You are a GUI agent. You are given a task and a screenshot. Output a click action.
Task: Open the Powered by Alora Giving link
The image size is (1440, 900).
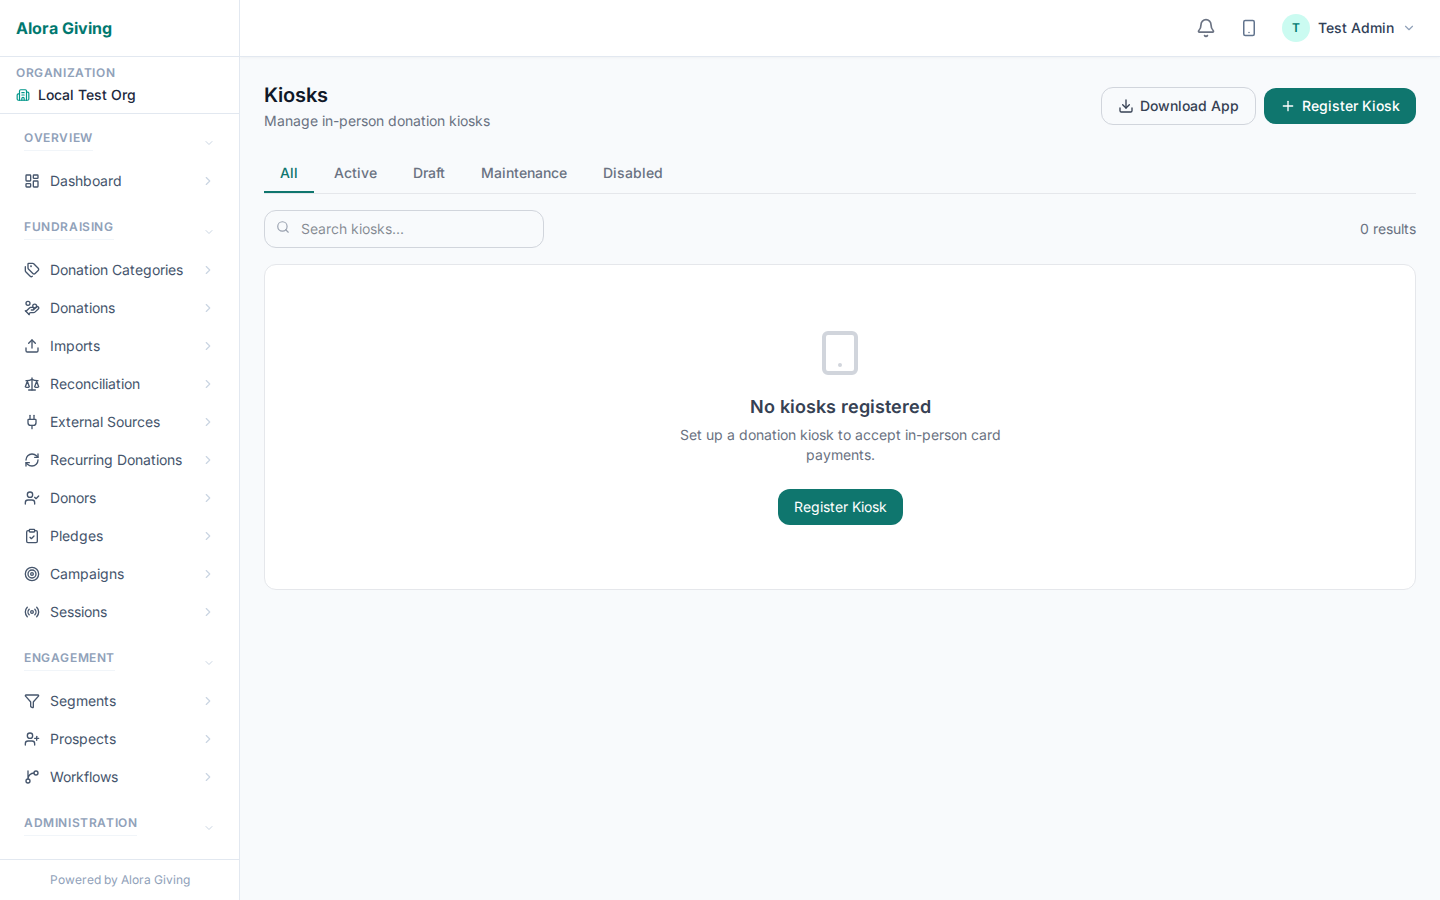[x=119, y=879]
